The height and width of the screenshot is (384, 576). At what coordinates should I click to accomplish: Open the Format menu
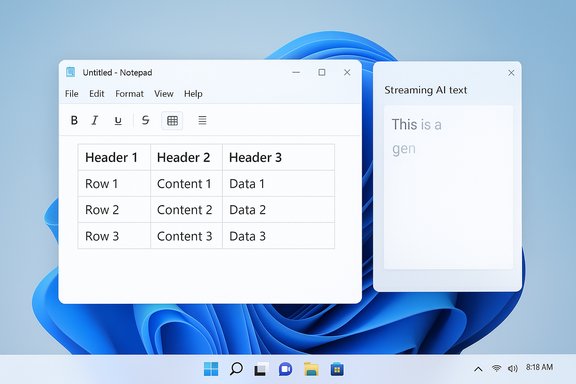[129, 94]
